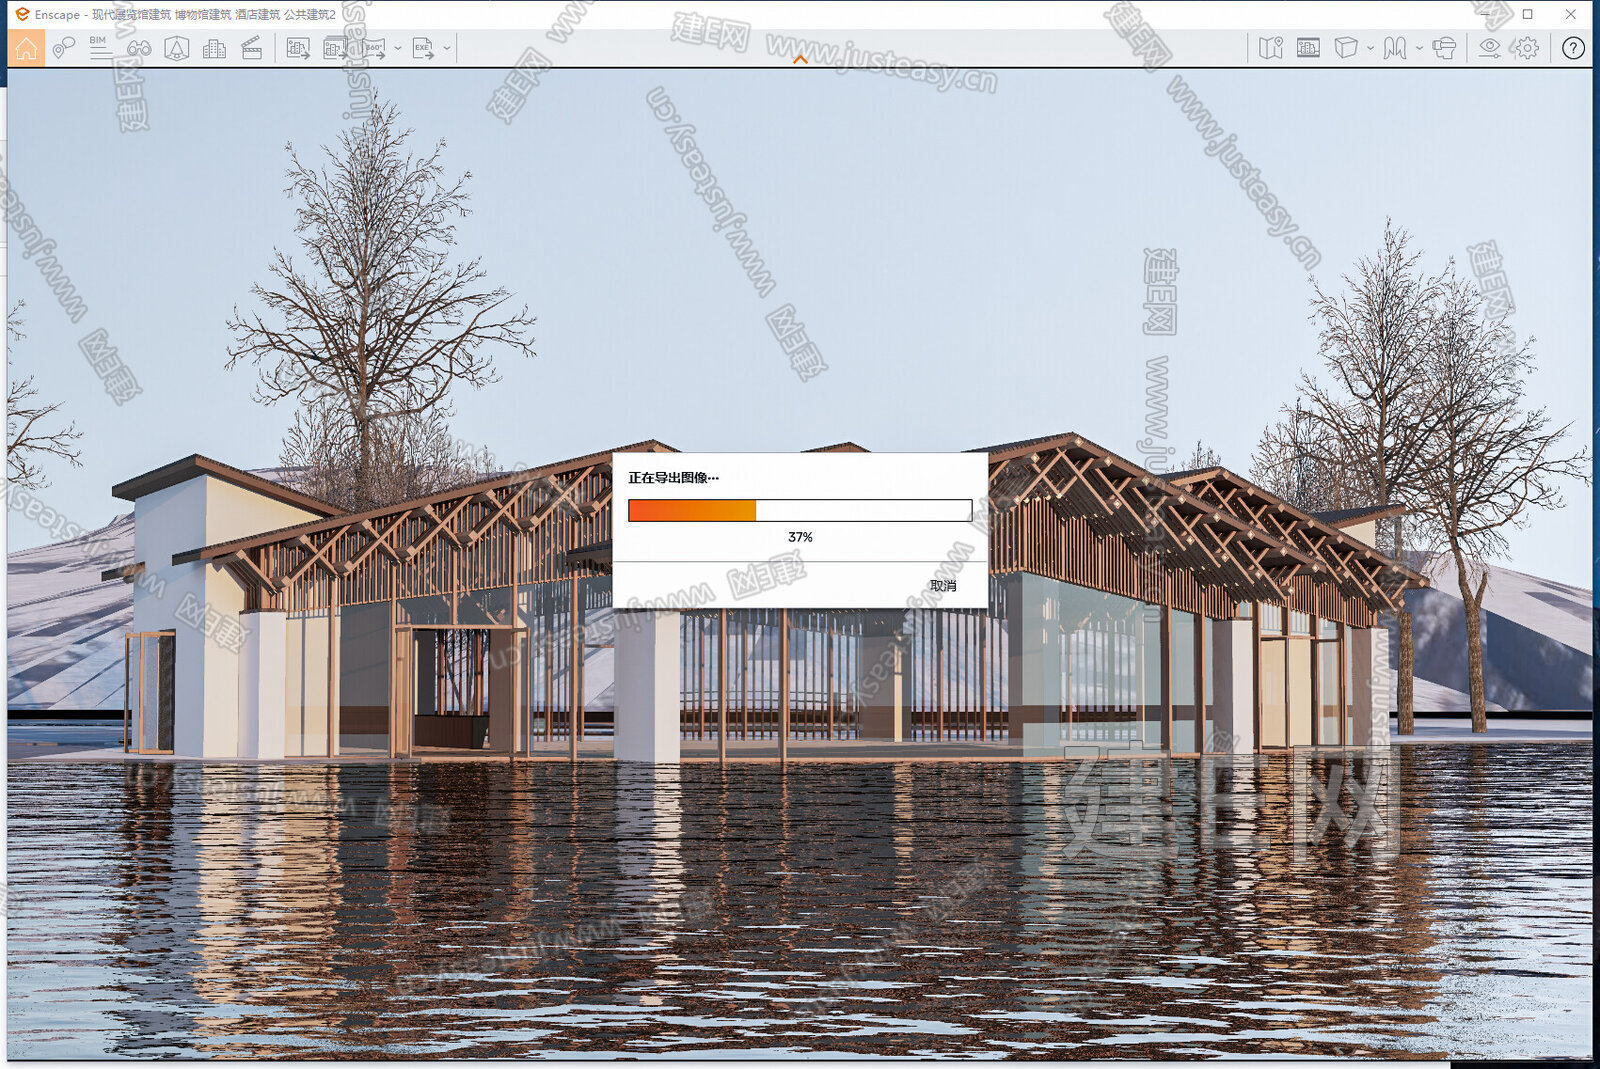The width and height of the screenshot is (1600, 1069).
Task: Open the collaborative annotations map-pin icon
Action: point(64,48)
